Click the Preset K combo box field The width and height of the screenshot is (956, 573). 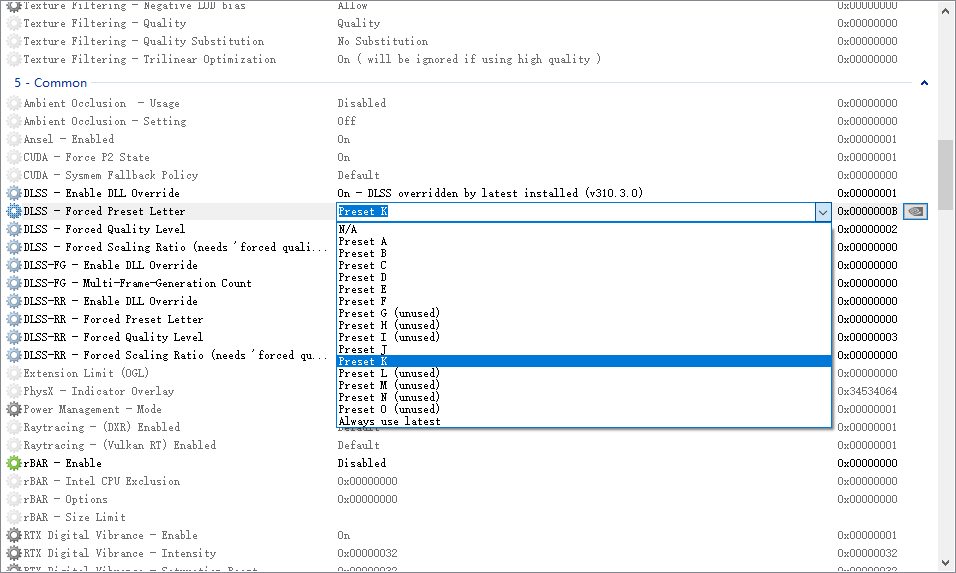coord(575,211)
